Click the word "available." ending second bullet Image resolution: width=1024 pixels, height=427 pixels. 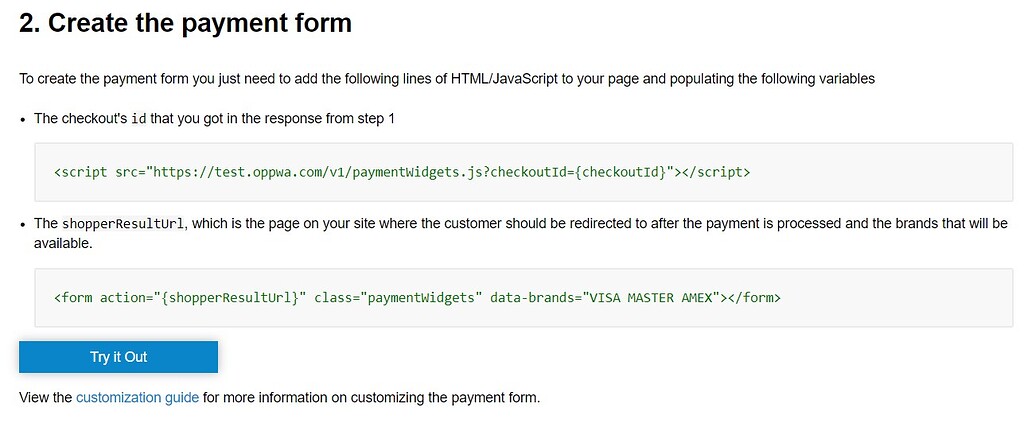tap(63, 244)
